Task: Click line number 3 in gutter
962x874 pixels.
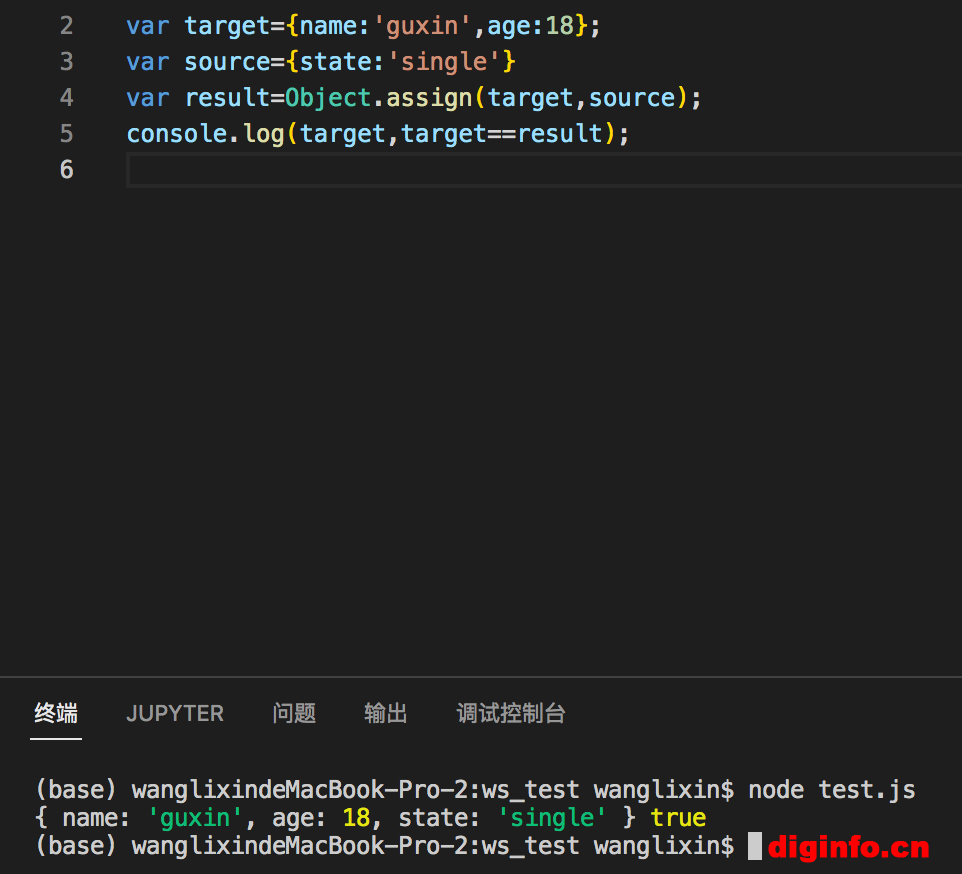Action: tap(66, 61)
